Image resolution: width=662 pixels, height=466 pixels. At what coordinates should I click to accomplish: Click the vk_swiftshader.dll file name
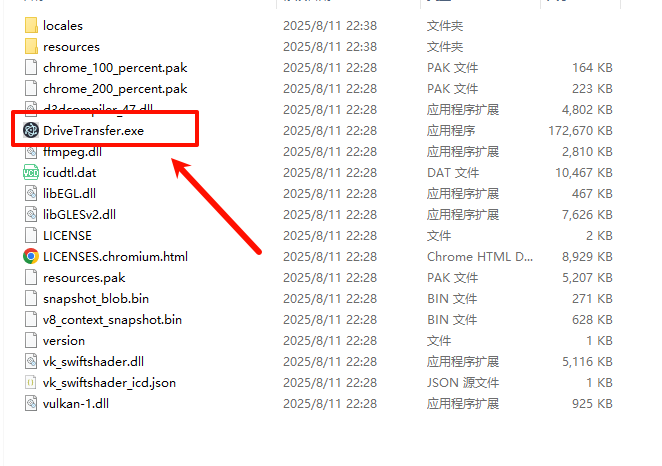93,362
